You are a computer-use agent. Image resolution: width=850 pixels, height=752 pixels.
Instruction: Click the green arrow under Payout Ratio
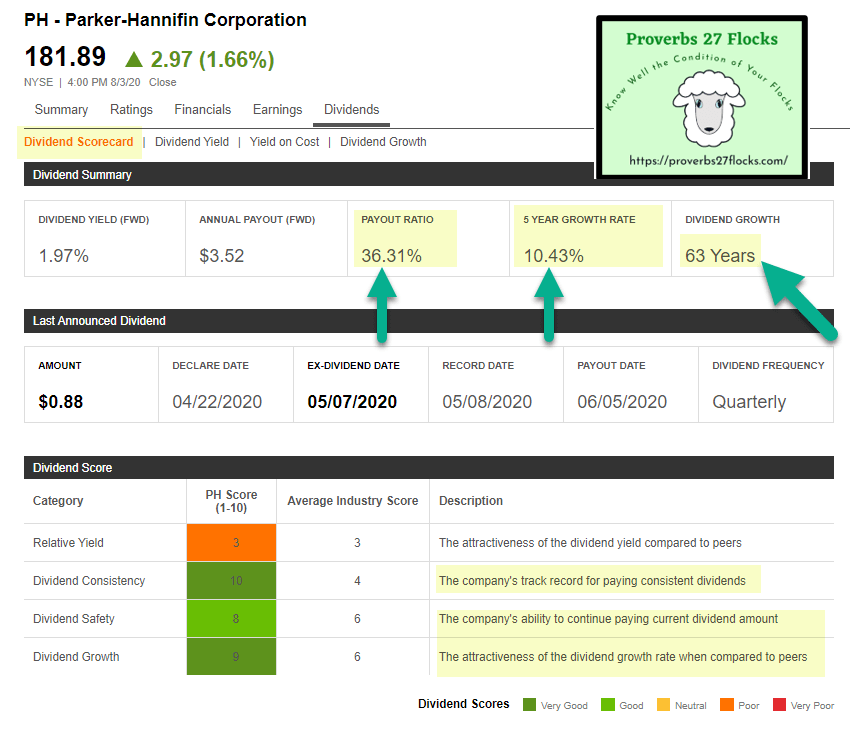(x=381, y=307)
